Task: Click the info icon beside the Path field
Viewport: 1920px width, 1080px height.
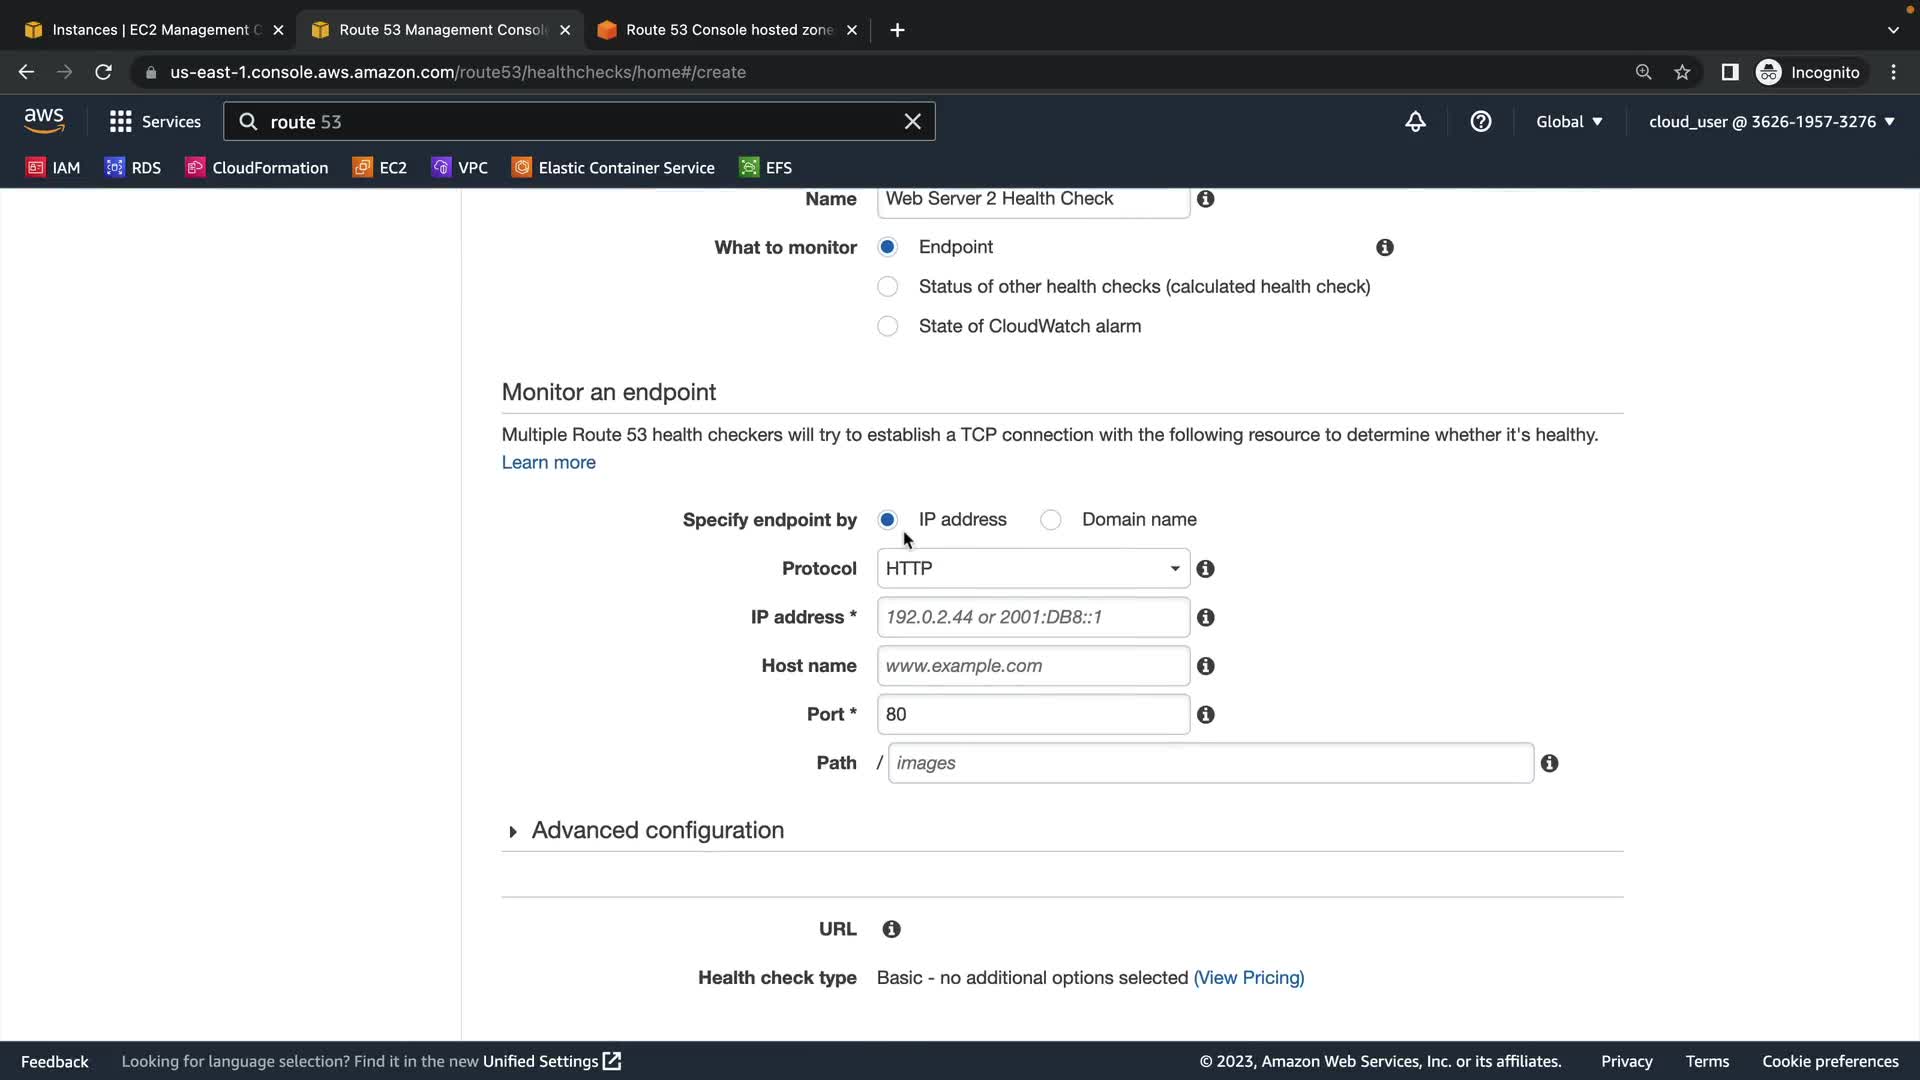Action: click(x=1549, y=764)
